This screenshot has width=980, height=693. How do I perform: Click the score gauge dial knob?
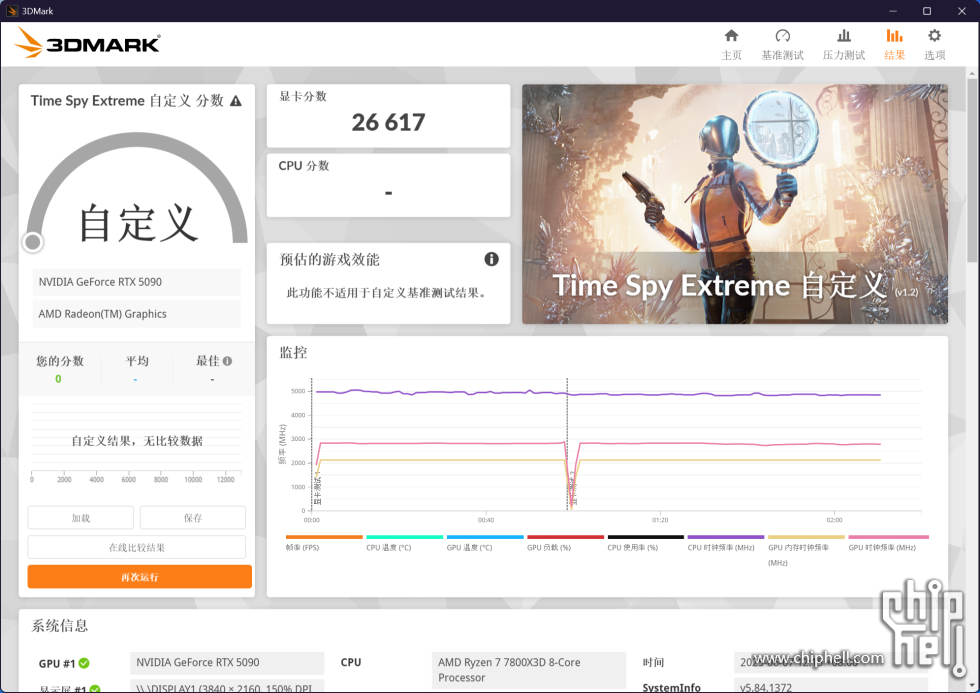click(32, 242)
